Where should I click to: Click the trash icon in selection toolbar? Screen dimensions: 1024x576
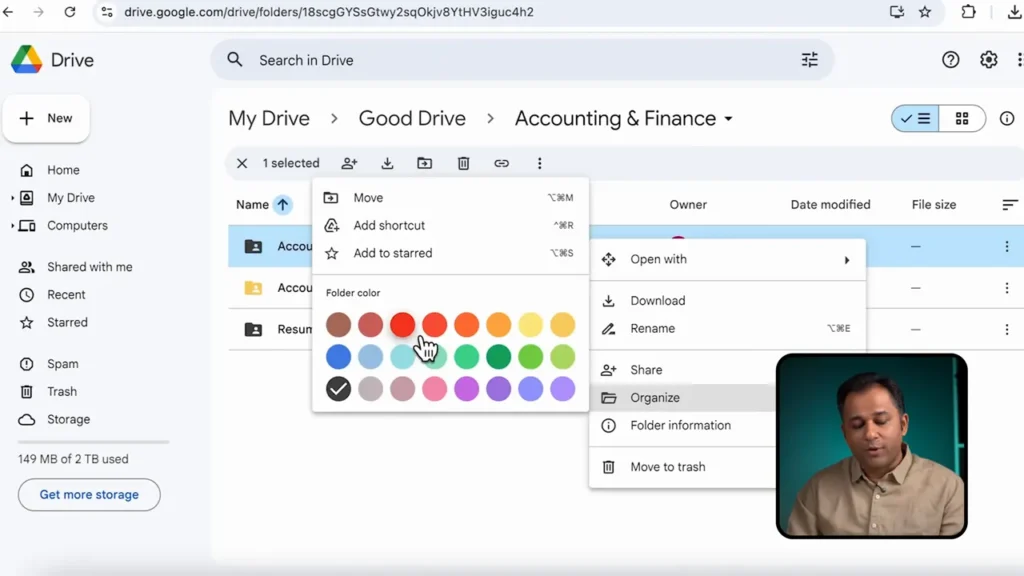click(463, 163)
